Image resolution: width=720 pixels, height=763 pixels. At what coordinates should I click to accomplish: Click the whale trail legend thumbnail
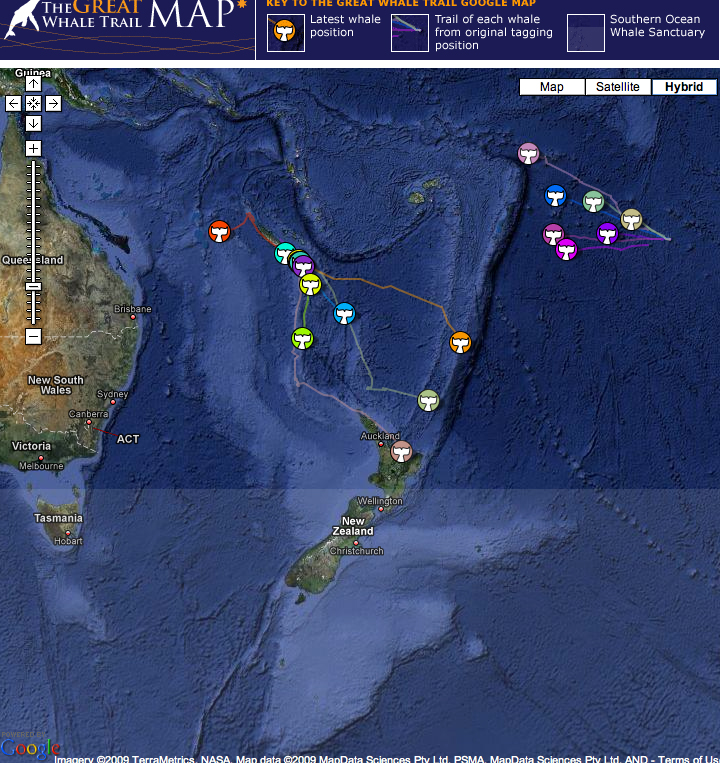pos(410,33)
